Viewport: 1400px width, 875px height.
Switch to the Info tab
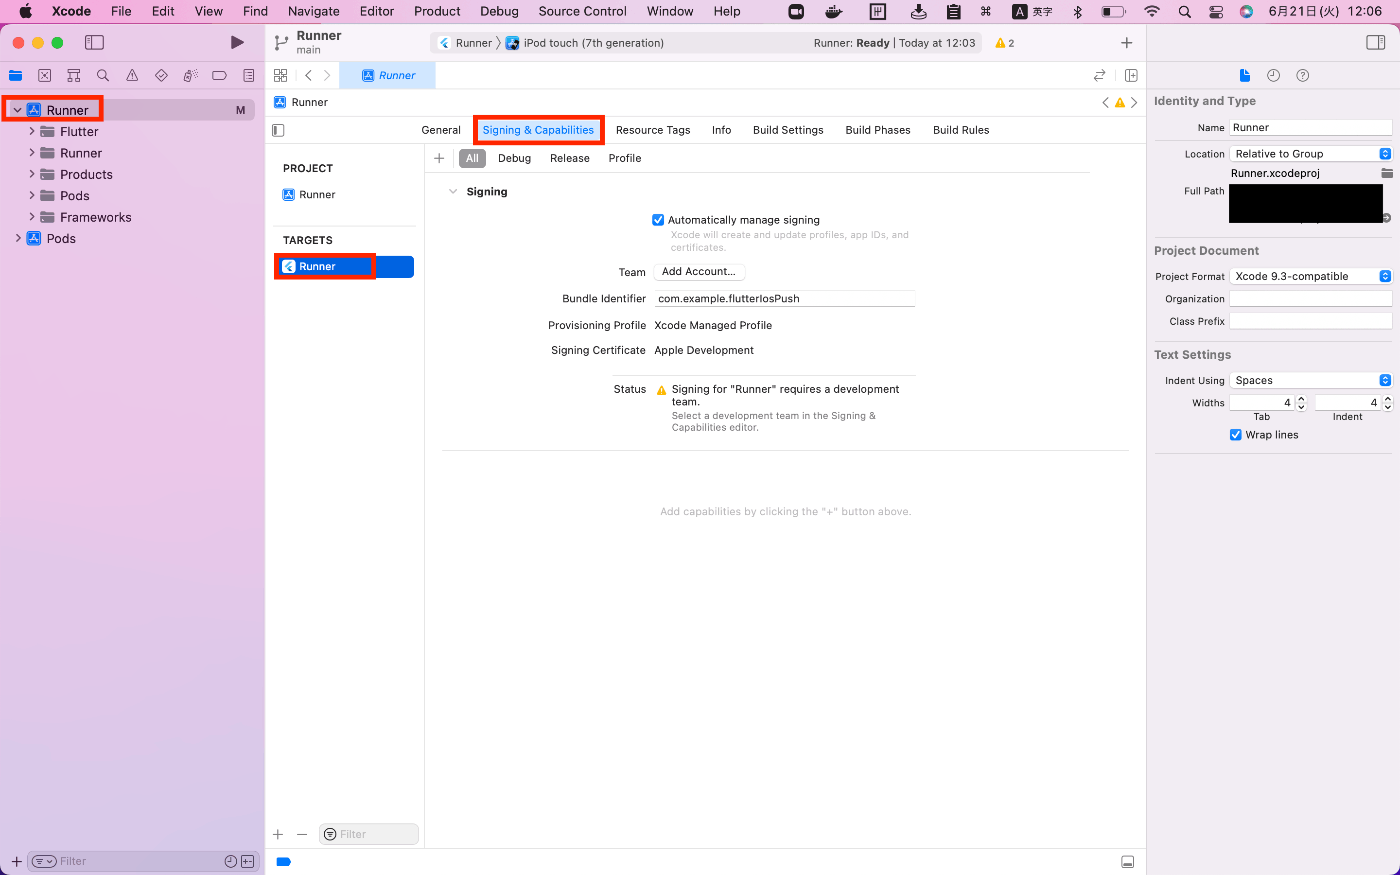pyautogui.click(x=721, y=130)
